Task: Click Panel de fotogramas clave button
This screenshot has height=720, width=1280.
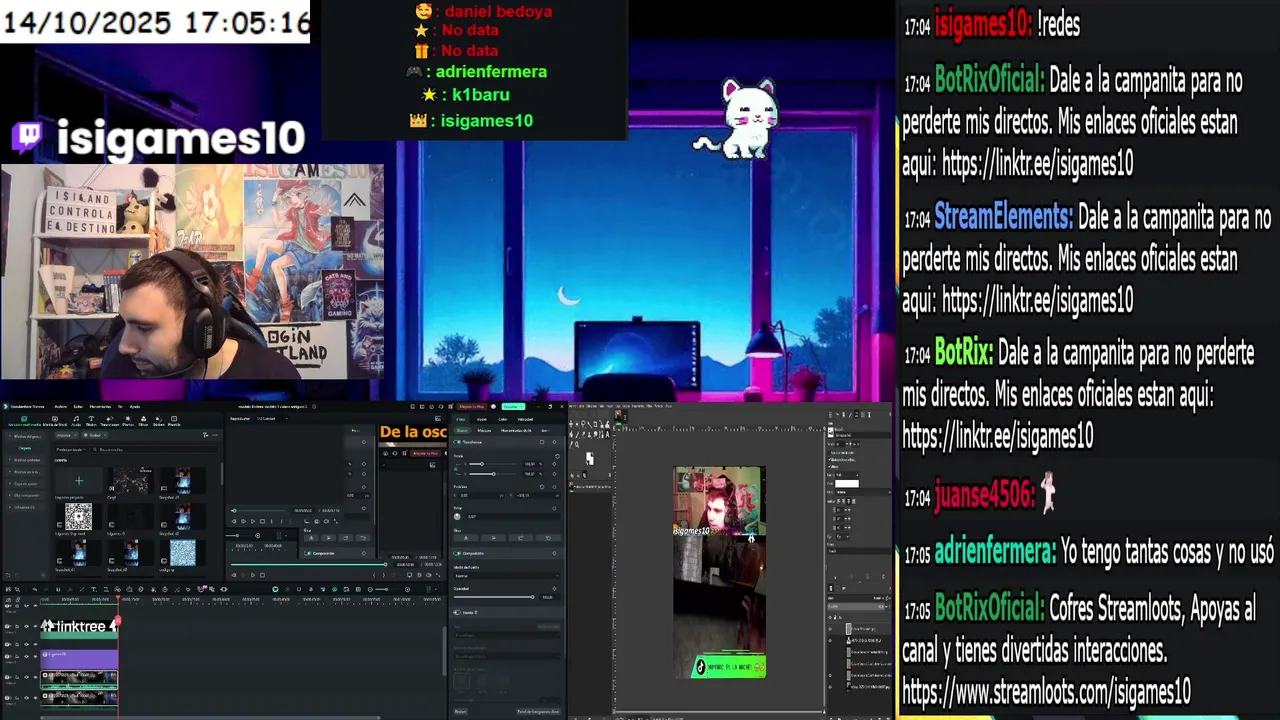Action: [538, 711]
